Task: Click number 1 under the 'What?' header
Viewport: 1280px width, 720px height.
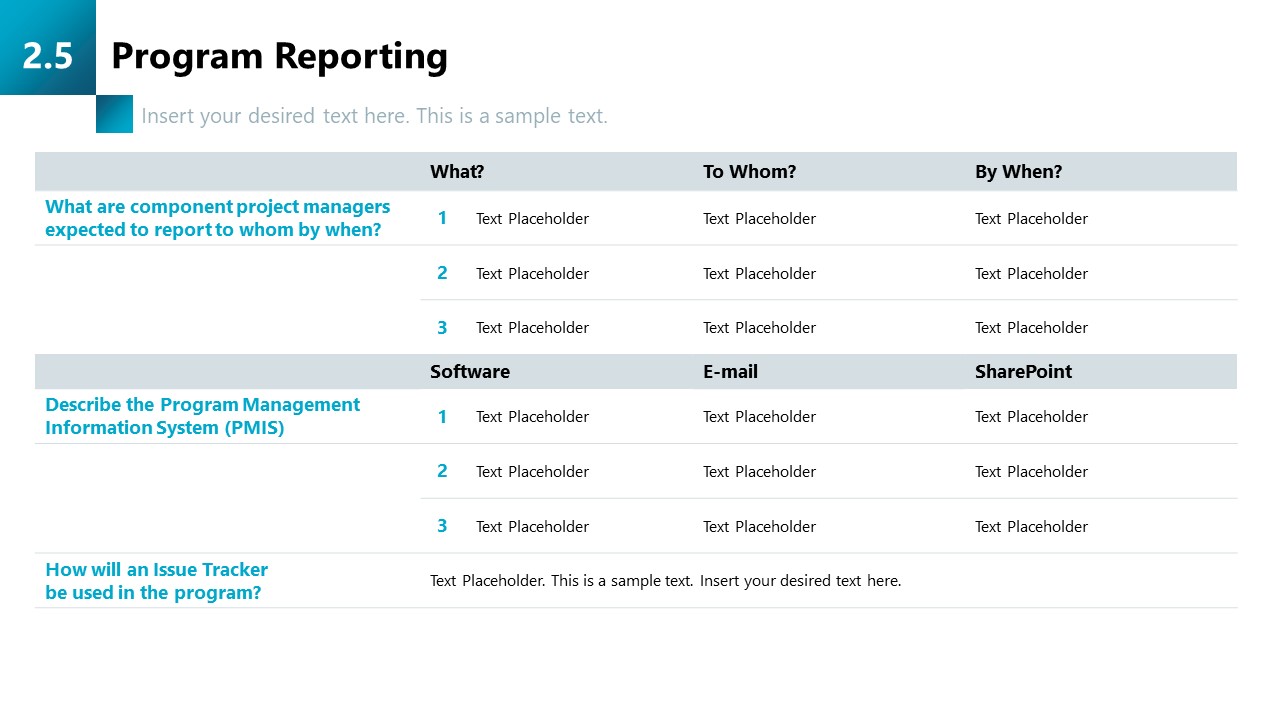Action: point(442,218)
